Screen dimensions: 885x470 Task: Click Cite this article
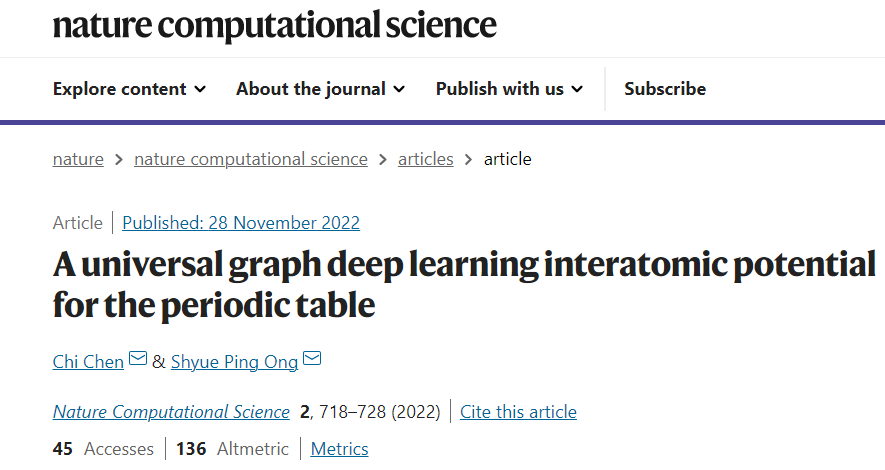point(518,412)
